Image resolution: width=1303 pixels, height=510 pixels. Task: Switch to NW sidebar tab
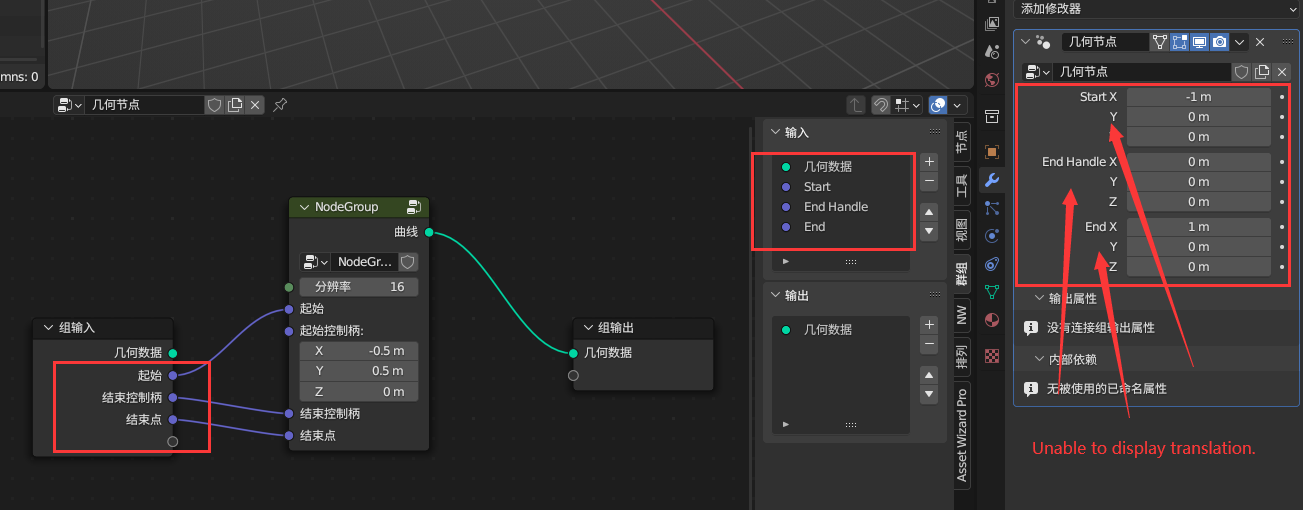[961, 315]
